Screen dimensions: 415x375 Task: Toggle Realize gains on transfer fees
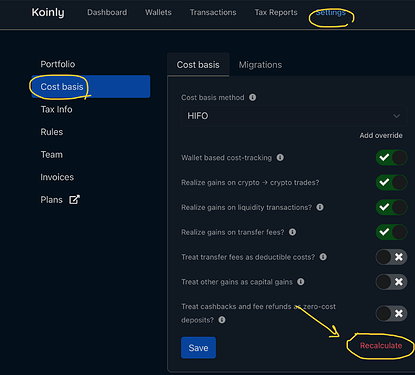click(x=391, y=232)
